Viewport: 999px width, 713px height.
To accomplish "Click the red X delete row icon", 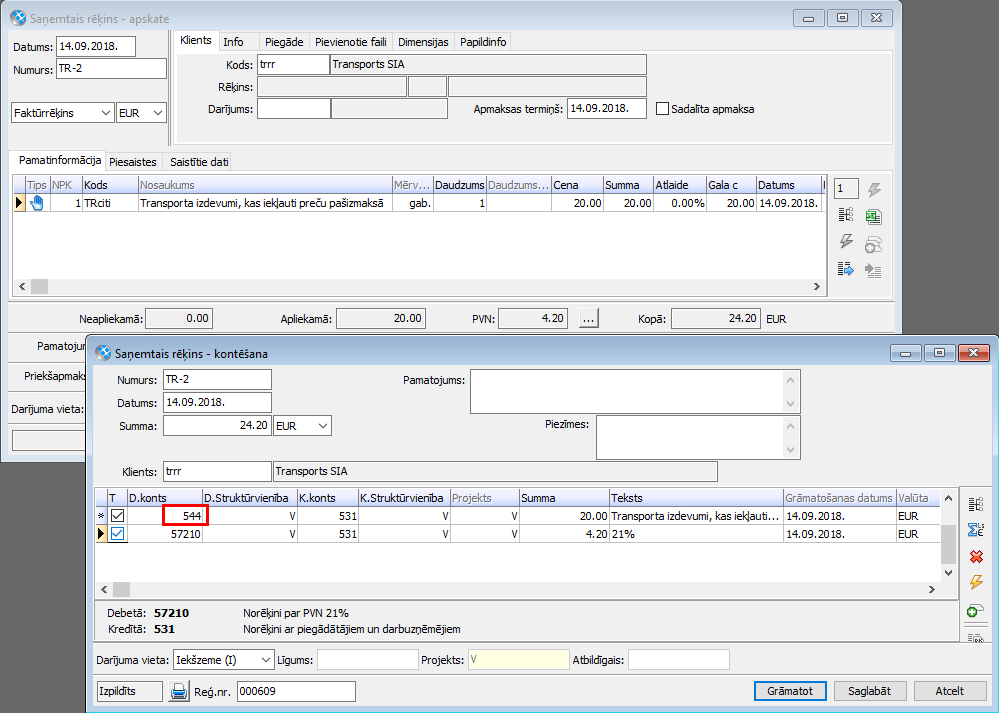I will pos(976,556).
